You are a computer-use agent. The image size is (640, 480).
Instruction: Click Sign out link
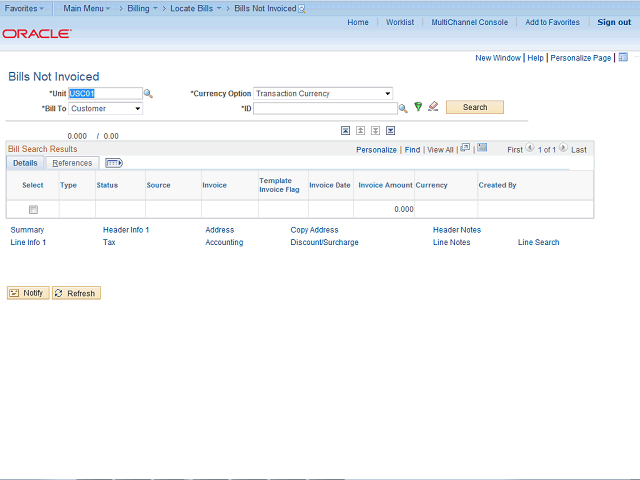tap(614, 22)
